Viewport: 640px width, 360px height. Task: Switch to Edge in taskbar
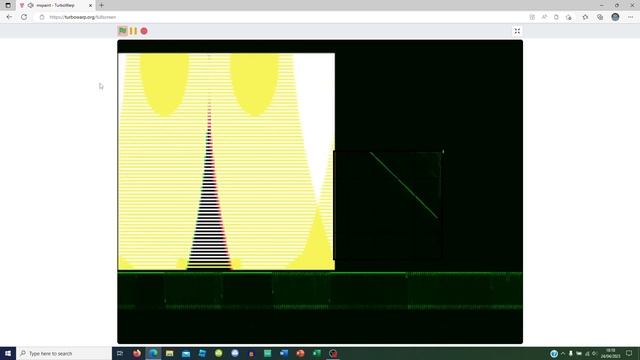click(x=153, y=353)
